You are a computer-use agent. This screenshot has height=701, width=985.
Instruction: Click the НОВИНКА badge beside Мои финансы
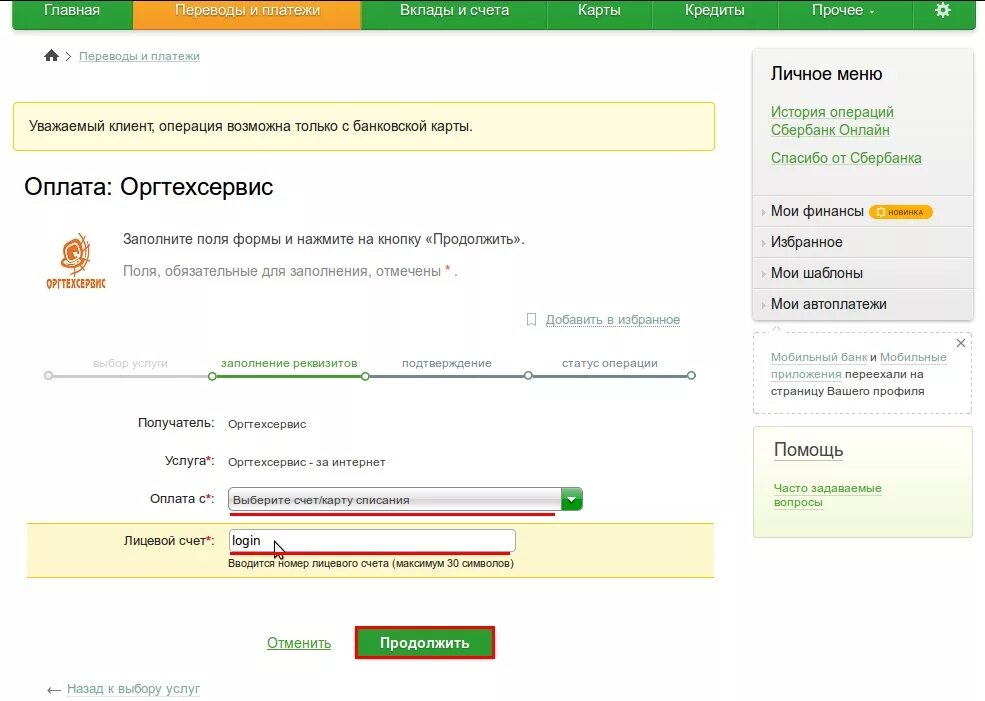901,212
